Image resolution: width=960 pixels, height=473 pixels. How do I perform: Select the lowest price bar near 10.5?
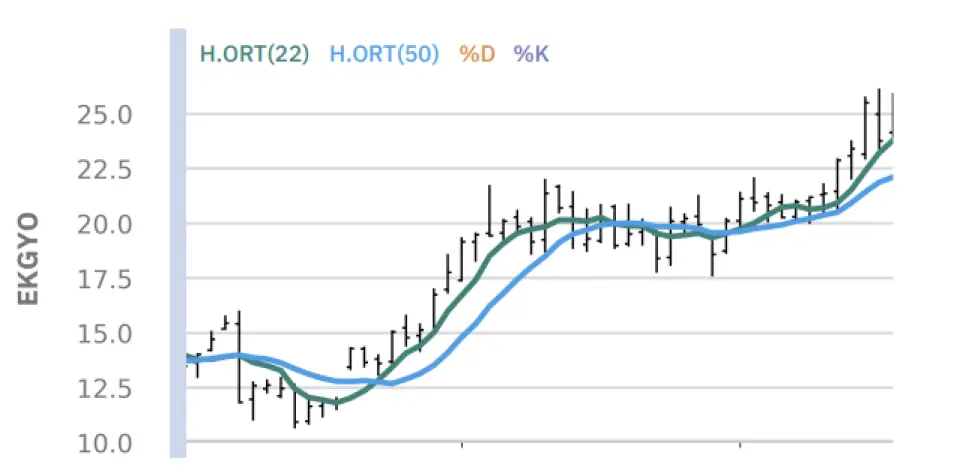tap(295, 410)
